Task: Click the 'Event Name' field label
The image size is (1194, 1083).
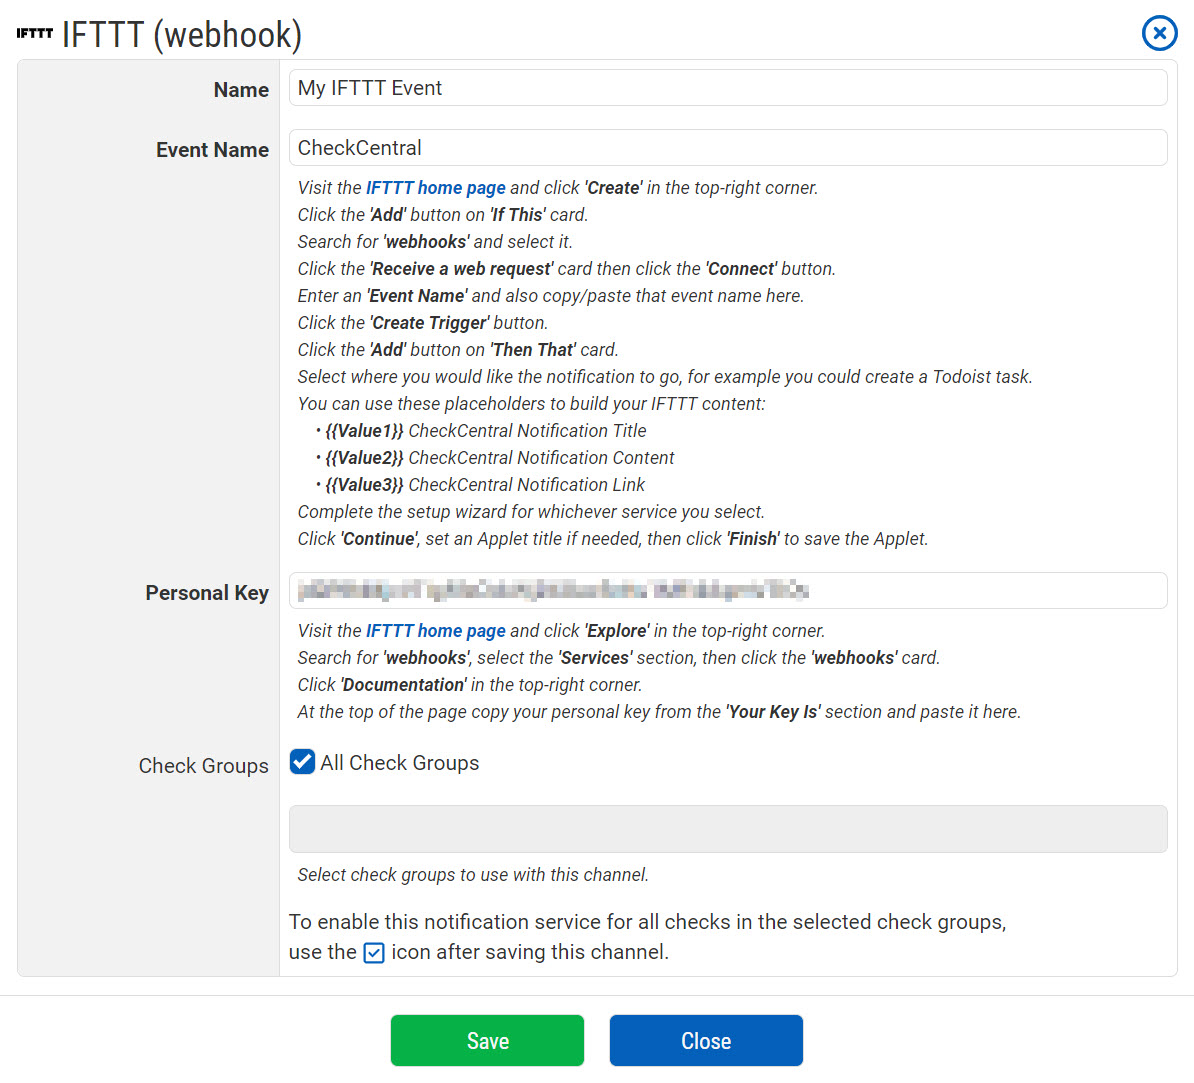Action: 212,150
